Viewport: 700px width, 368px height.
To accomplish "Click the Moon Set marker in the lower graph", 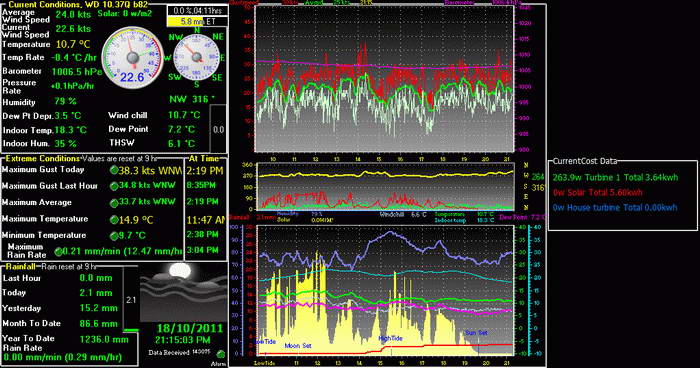I will (298, 346).
